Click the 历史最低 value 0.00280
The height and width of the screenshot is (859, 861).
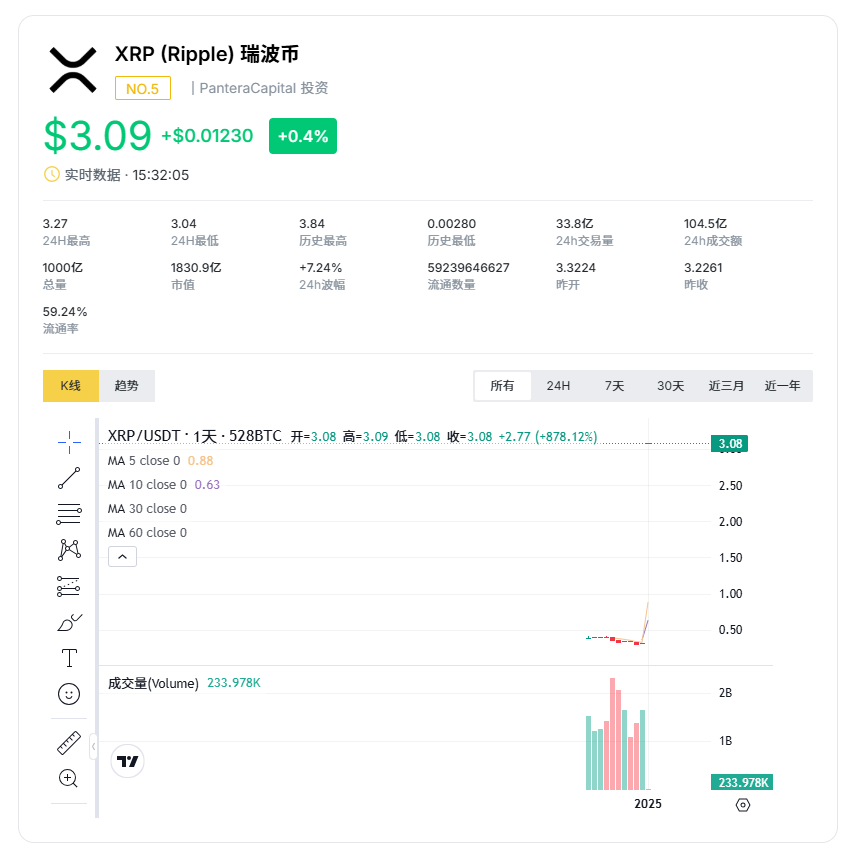click(x=452, y=224)
